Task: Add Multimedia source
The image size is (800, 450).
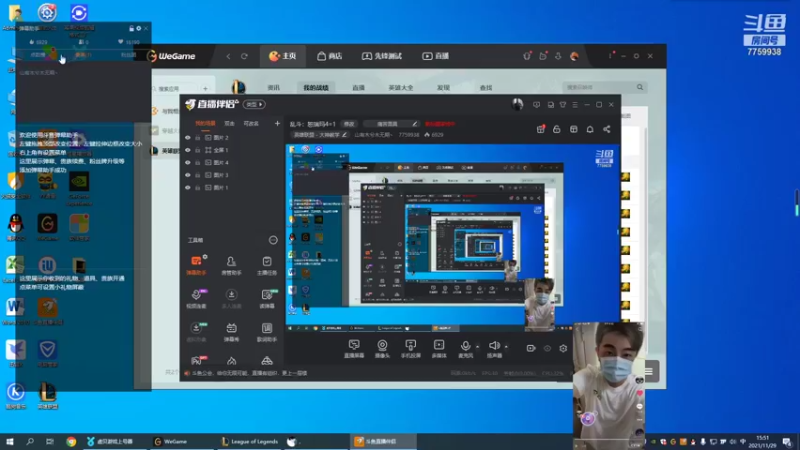Action: 439,348
